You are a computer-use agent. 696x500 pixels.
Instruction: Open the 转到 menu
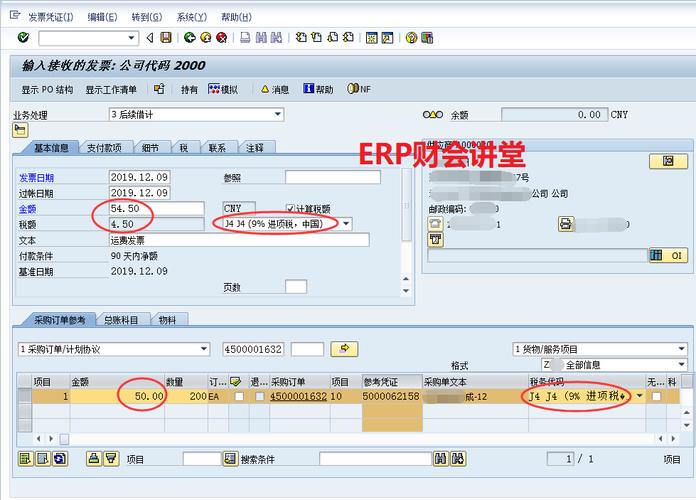click(147, 17)
